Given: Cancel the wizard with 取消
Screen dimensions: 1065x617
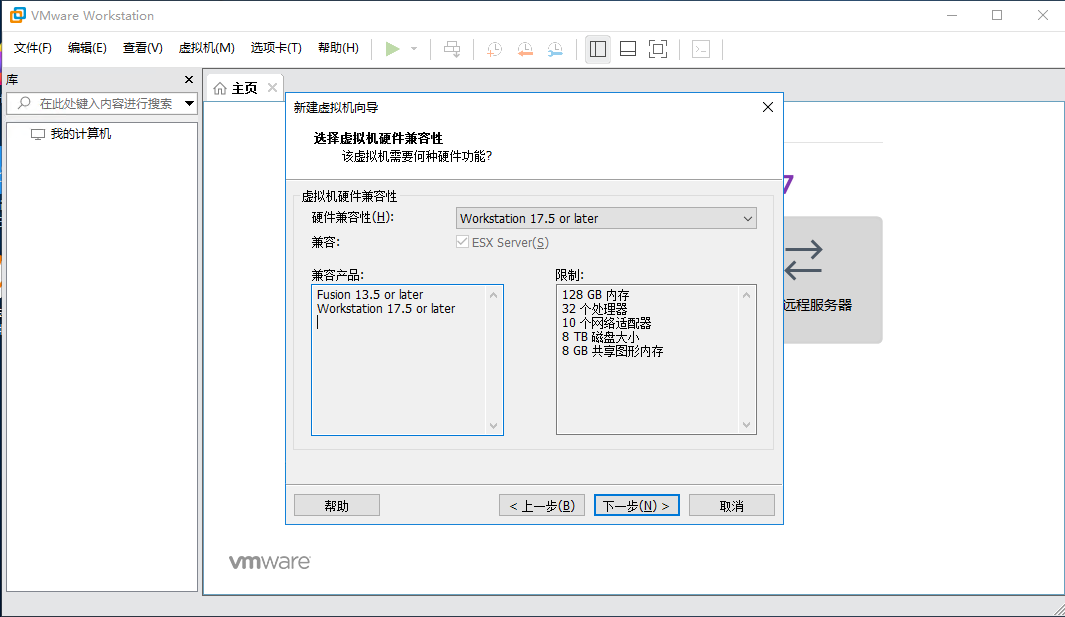Looking at the screenshot, I should (732, 505).
